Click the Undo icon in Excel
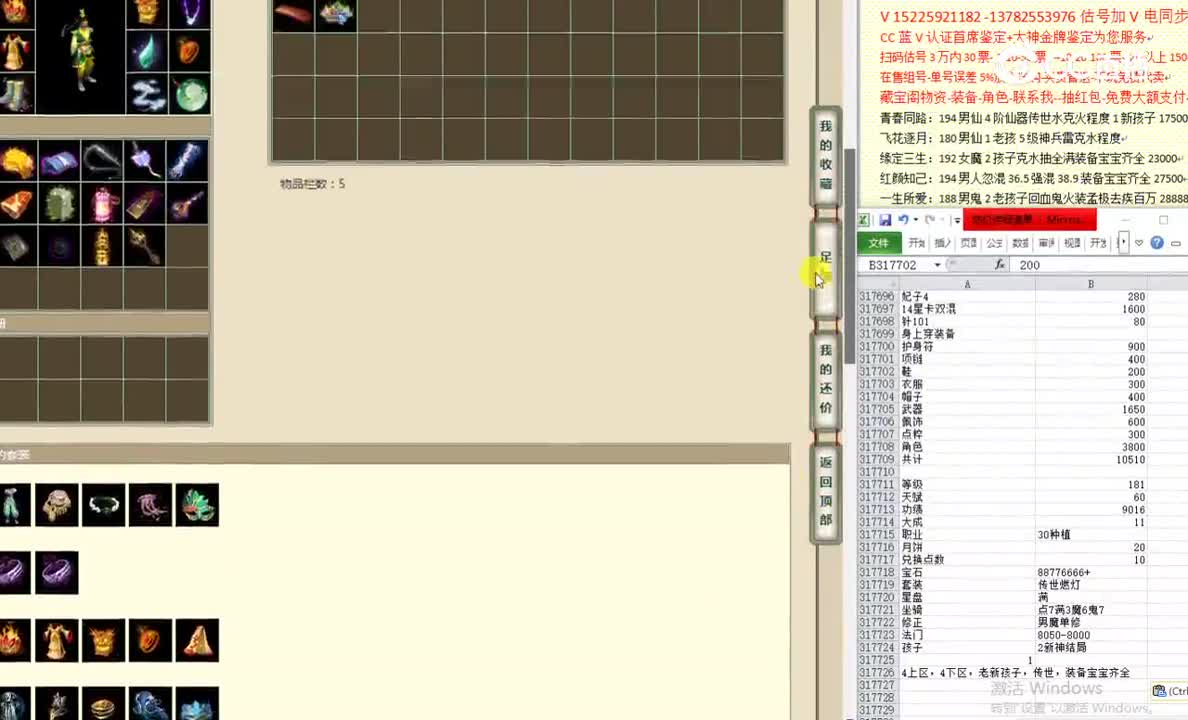The height and width of the screenshot is (720, 1188). (x=904, y=219)
